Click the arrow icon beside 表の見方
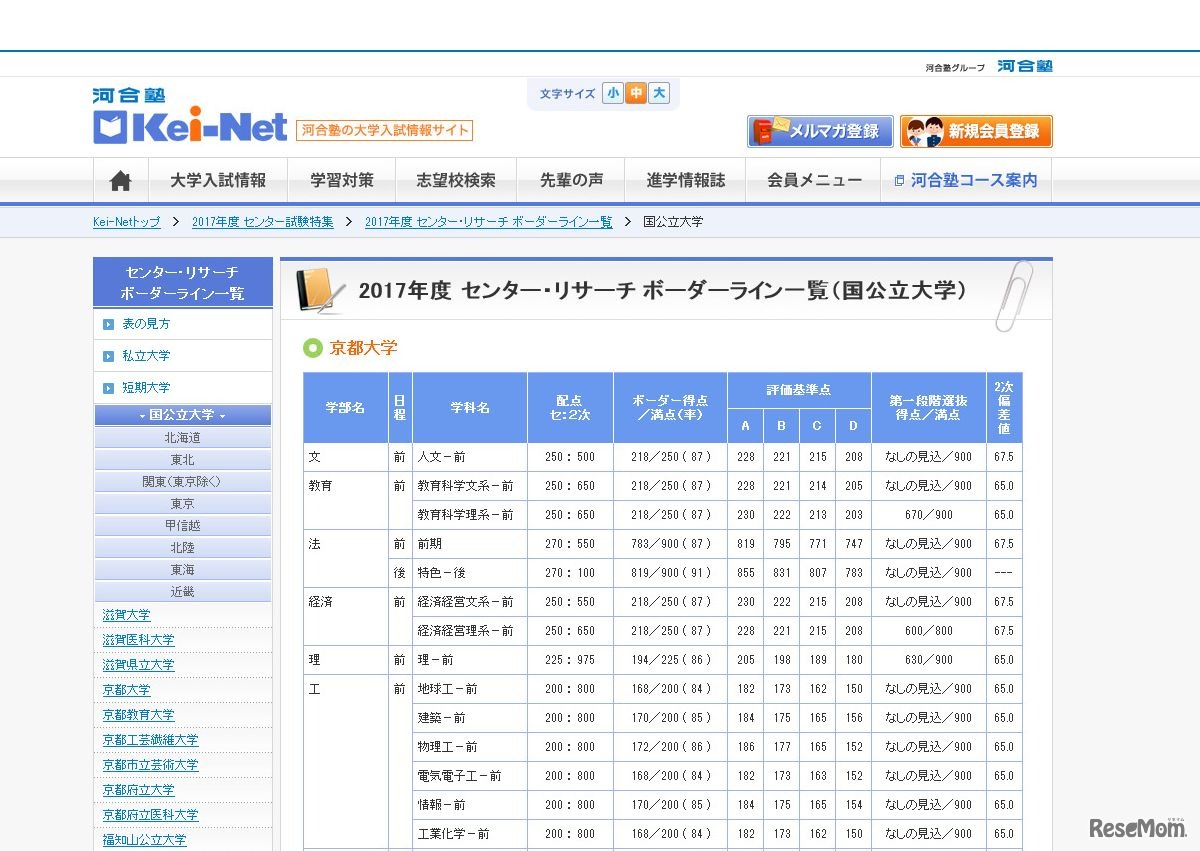 (x=109, y=324)
